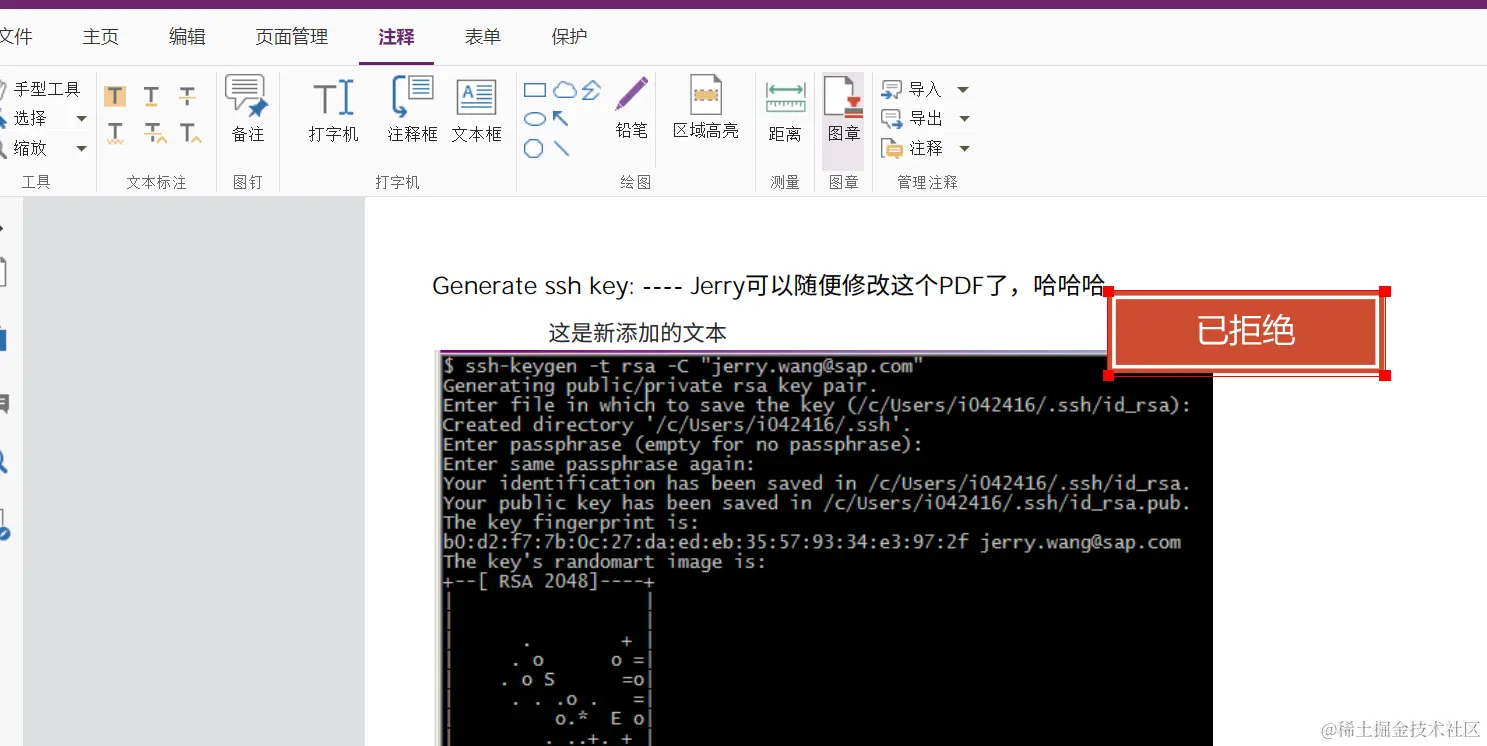1487x746 pixels.
Task: Select the Cloud drawing shape
Action: (564, 90)
